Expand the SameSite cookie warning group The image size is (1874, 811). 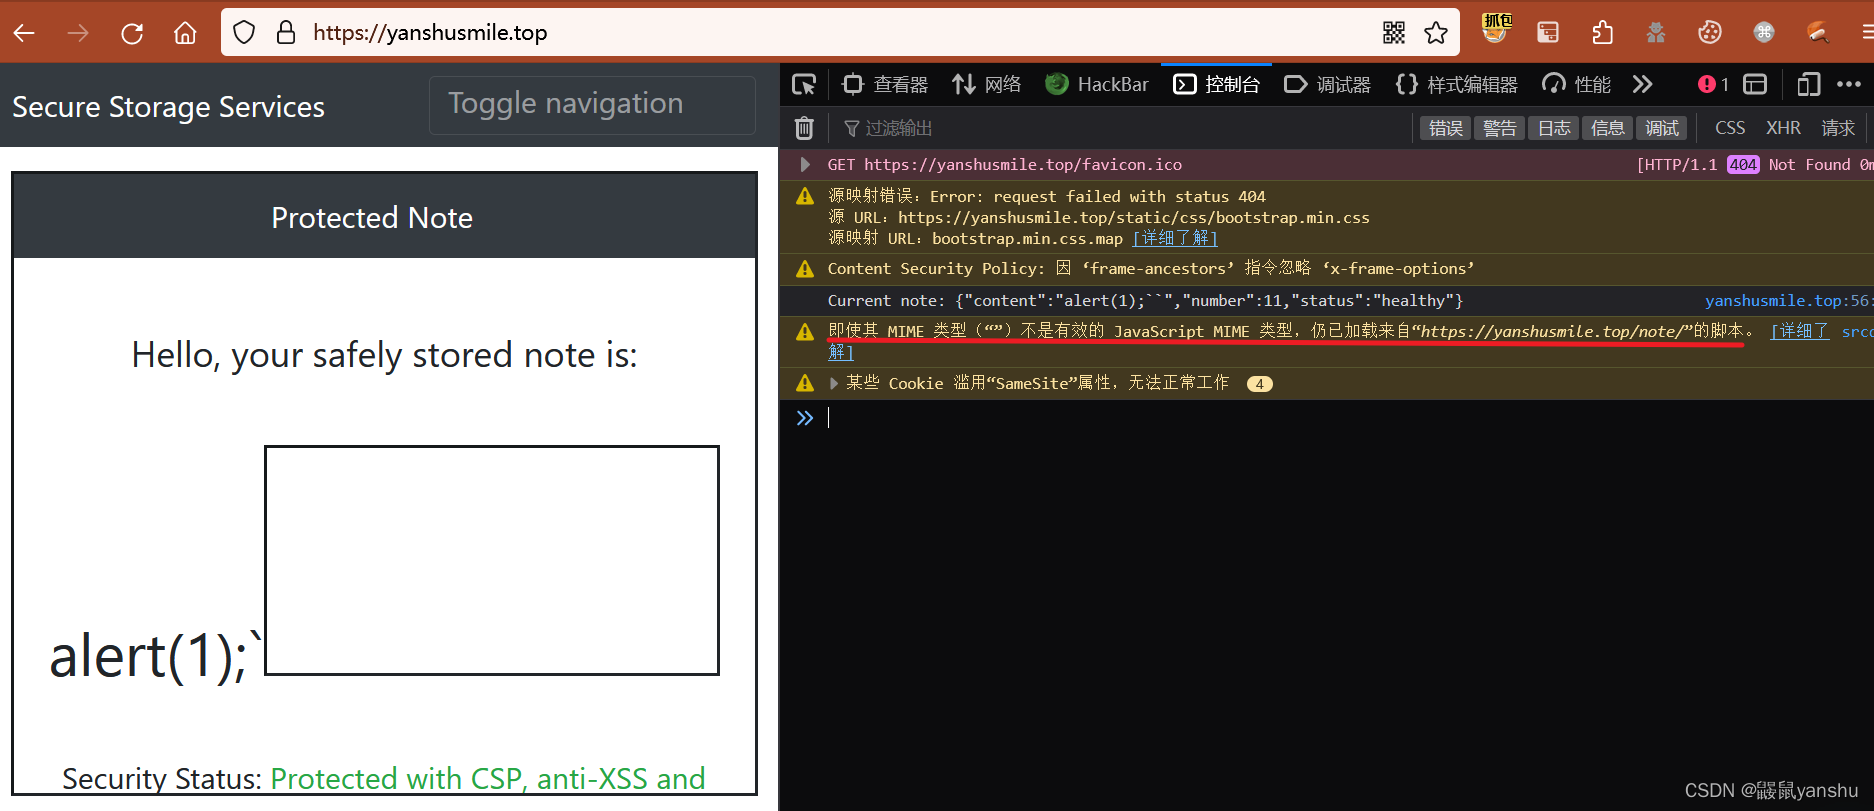(x=834, y=384)
